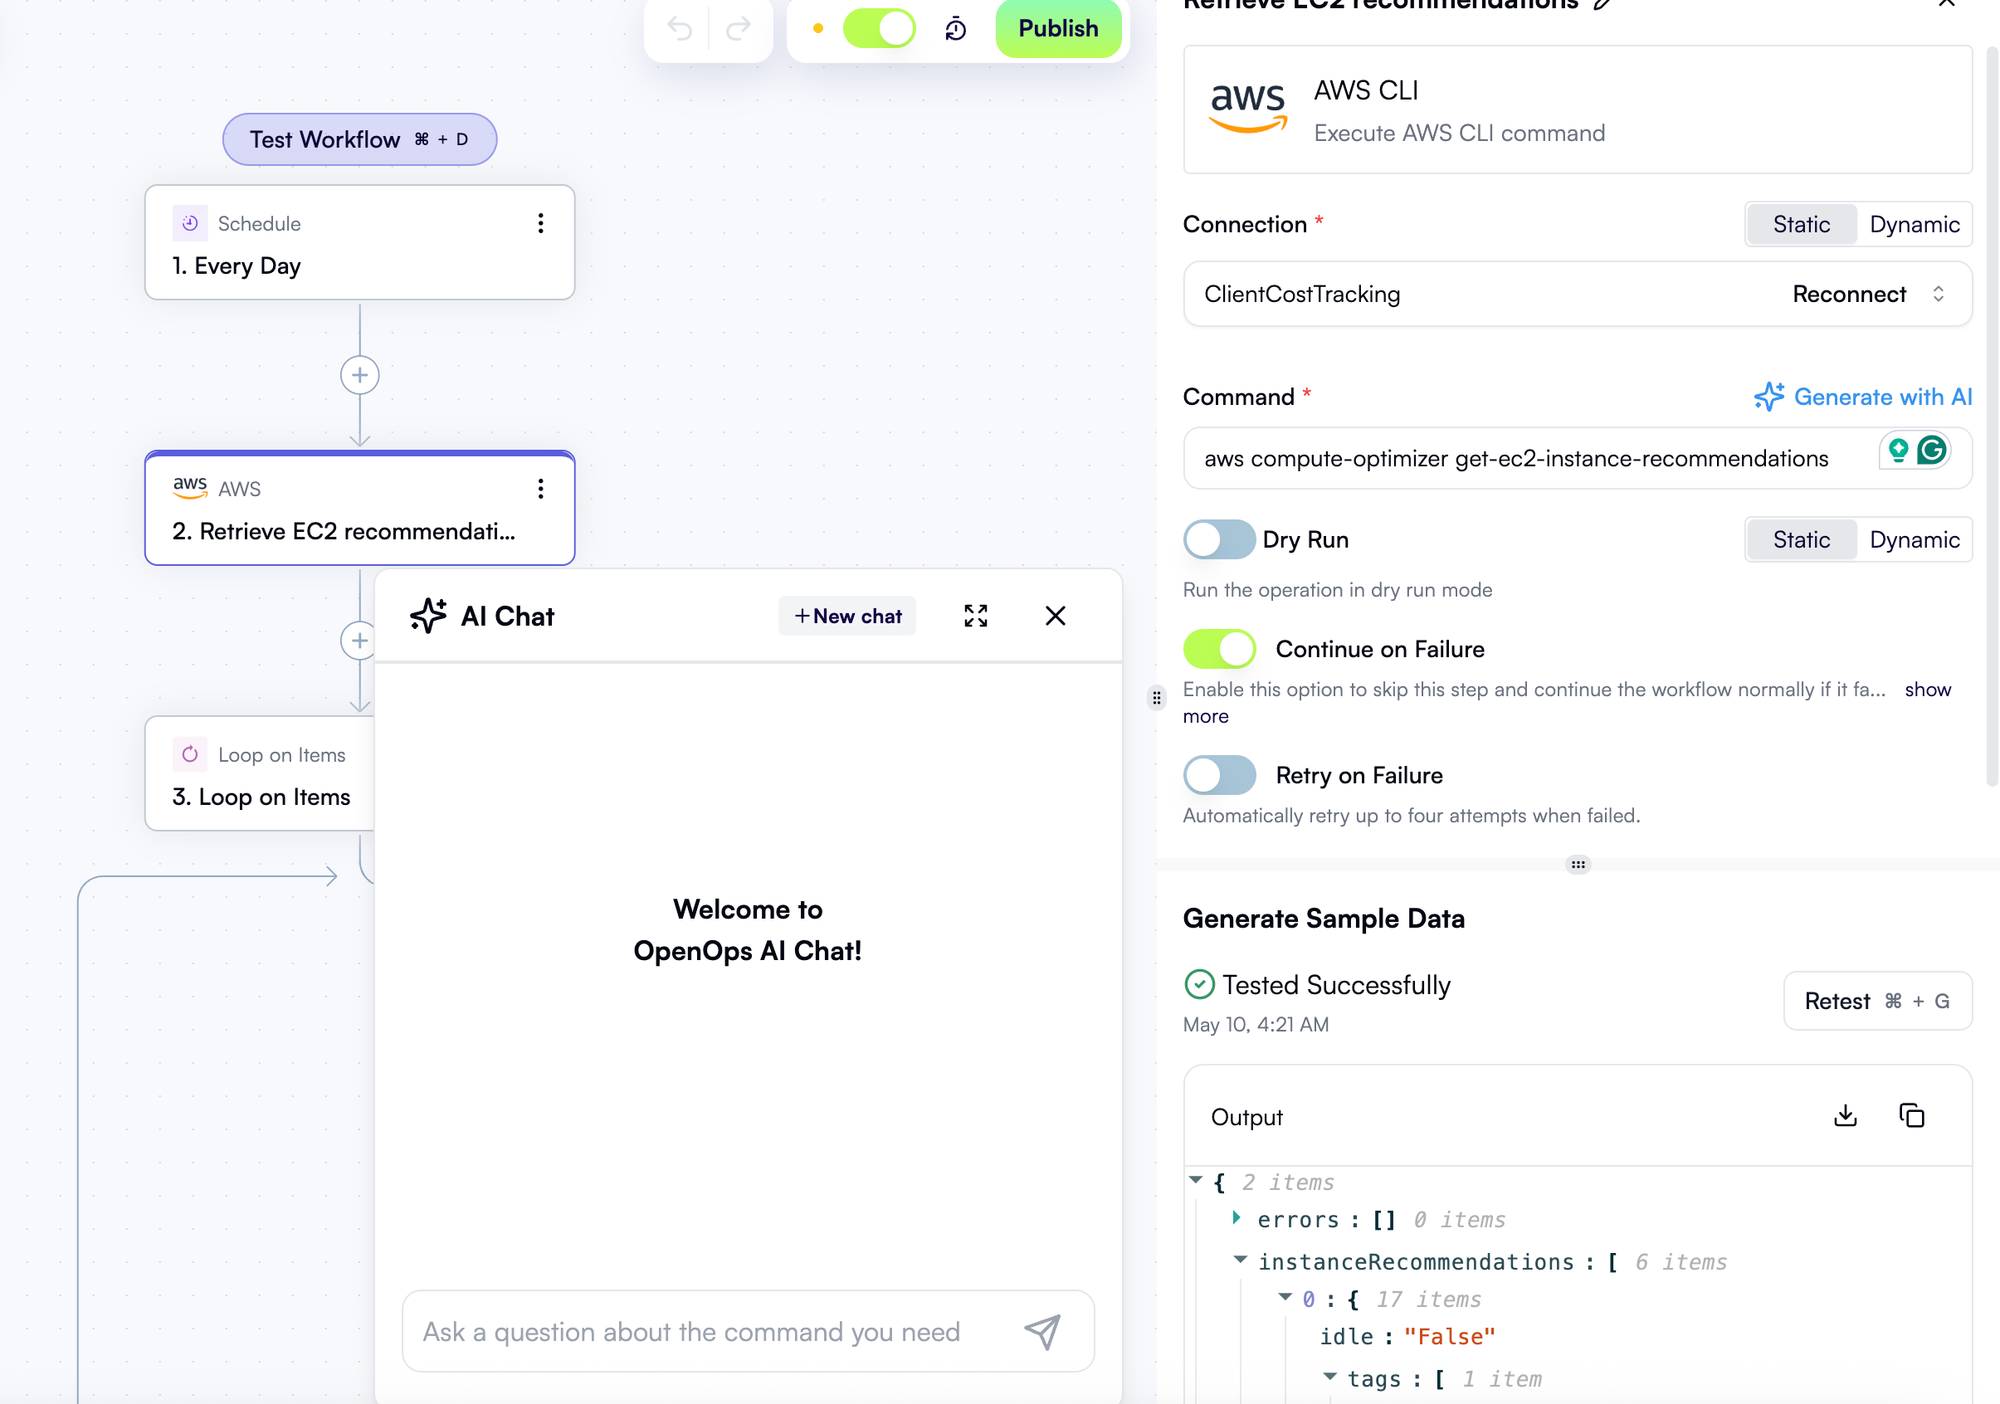Set Dry Run mode to Static
Viewport: 2000px width, 1404px height.
1801,539
